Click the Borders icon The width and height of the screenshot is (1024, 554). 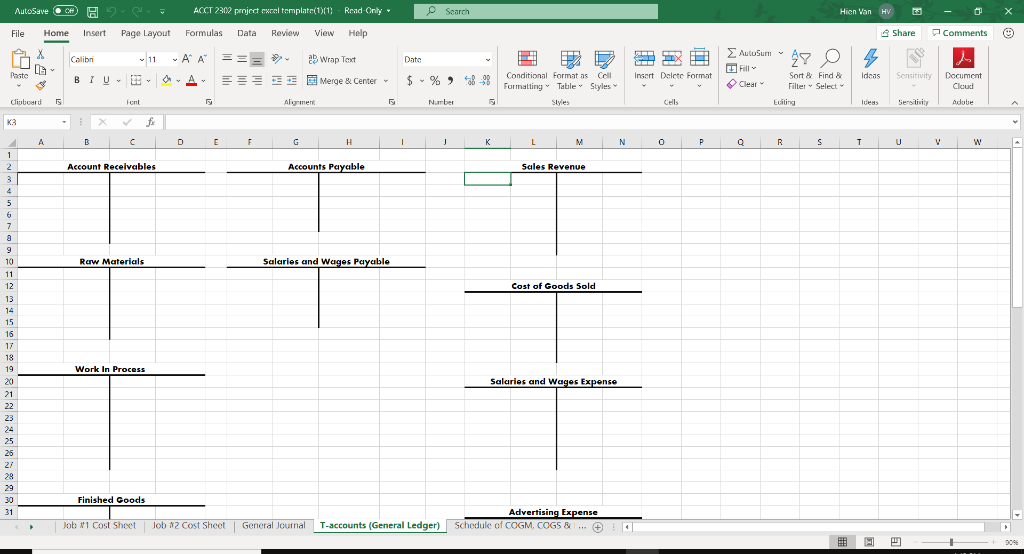tap(136, 80)
